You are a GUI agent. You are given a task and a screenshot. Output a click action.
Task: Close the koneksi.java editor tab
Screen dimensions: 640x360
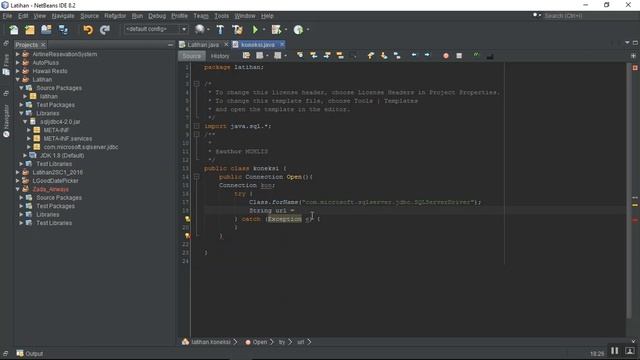pos(282,44)
